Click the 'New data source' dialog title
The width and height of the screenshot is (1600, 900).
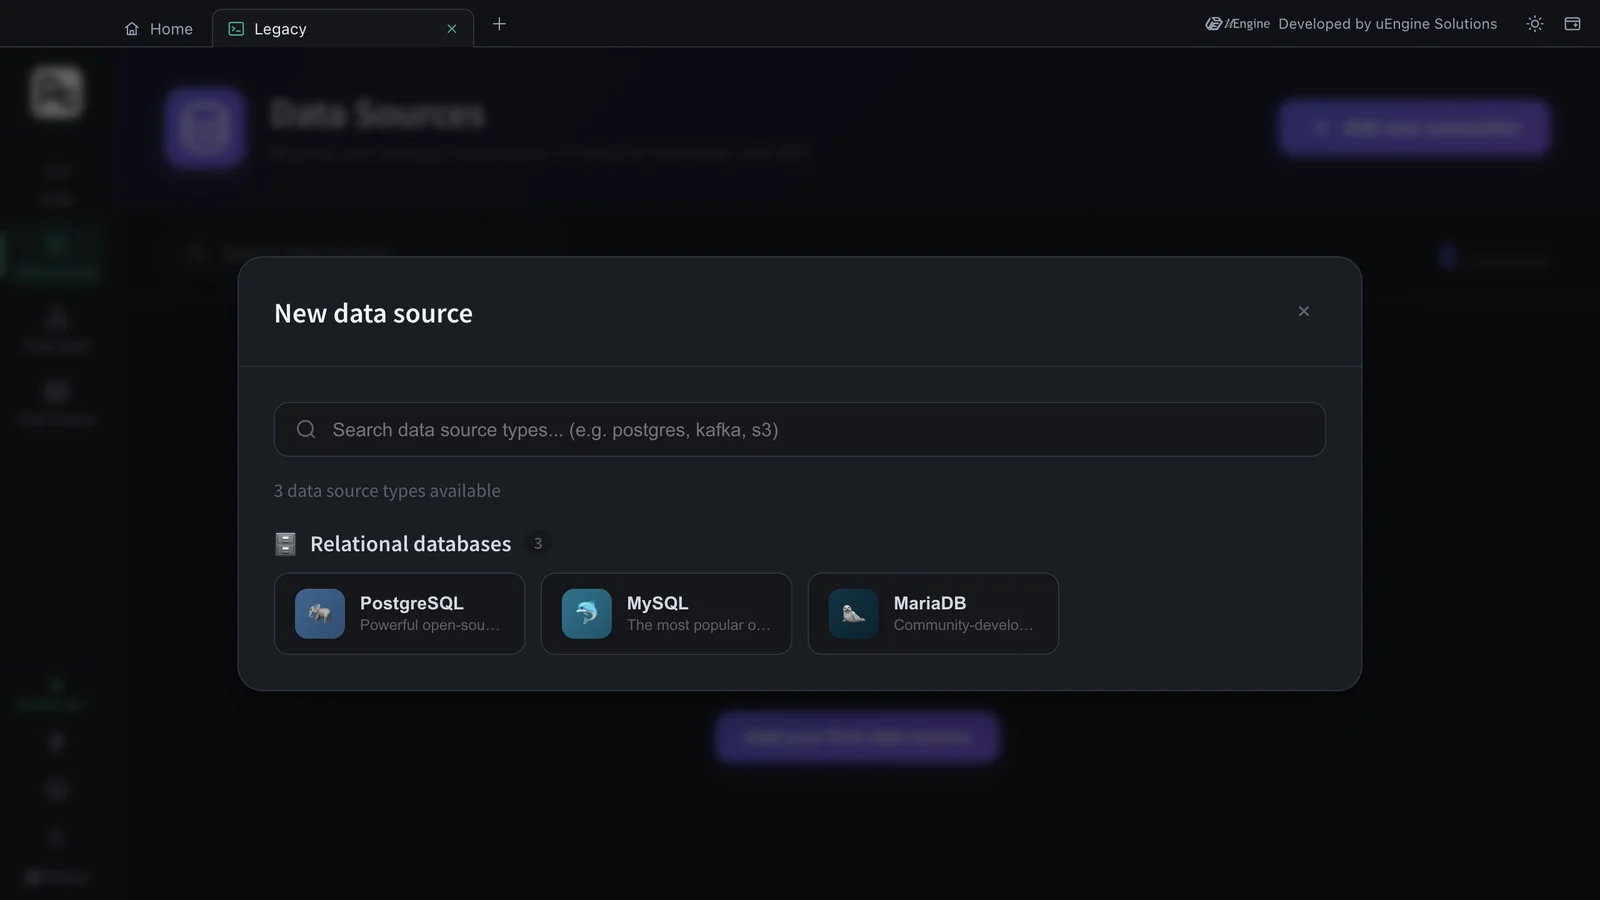coord(373,313)
